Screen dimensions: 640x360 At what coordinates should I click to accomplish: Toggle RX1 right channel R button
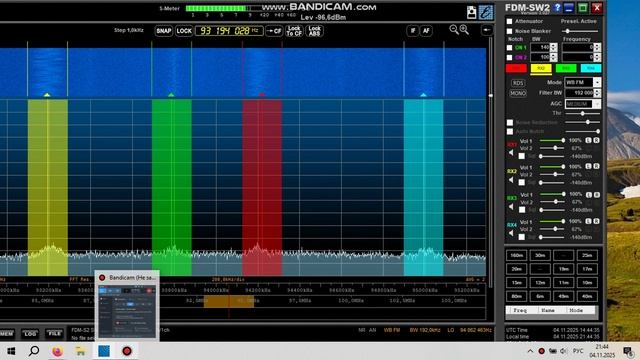coord(596,140)
